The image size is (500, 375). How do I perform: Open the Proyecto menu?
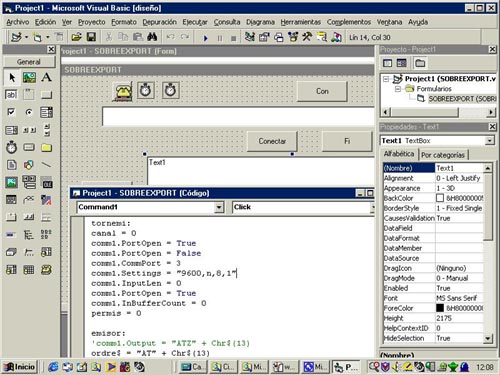pos(92,22)
